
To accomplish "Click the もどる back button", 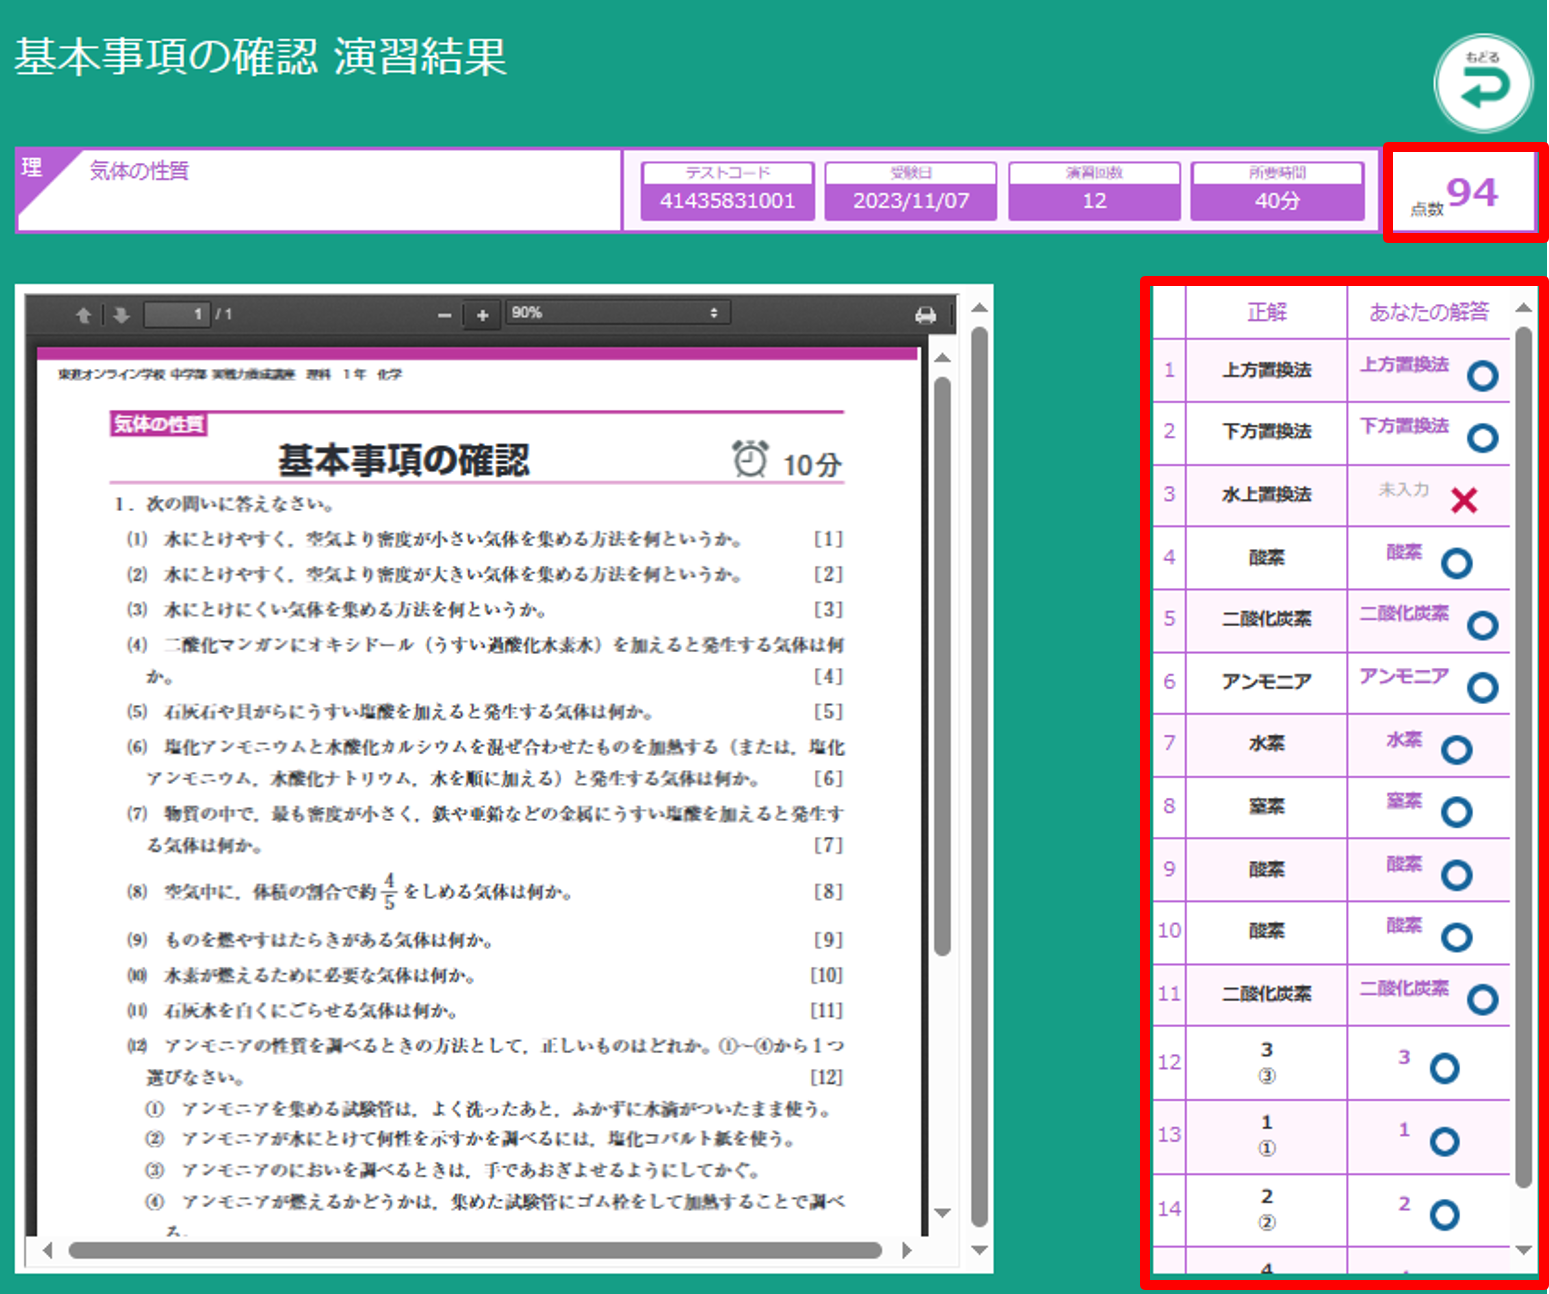I will 1482,84.
